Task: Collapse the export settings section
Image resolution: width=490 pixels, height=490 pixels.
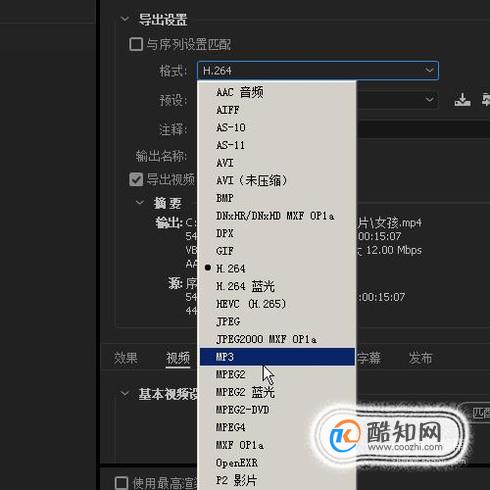Action: [x=125, y=19]
